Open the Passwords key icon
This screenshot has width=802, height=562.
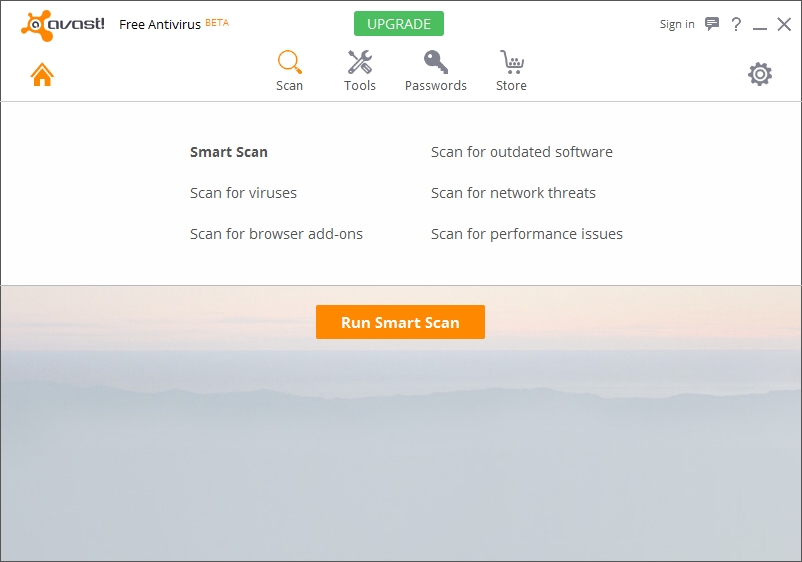click(435, 63)
